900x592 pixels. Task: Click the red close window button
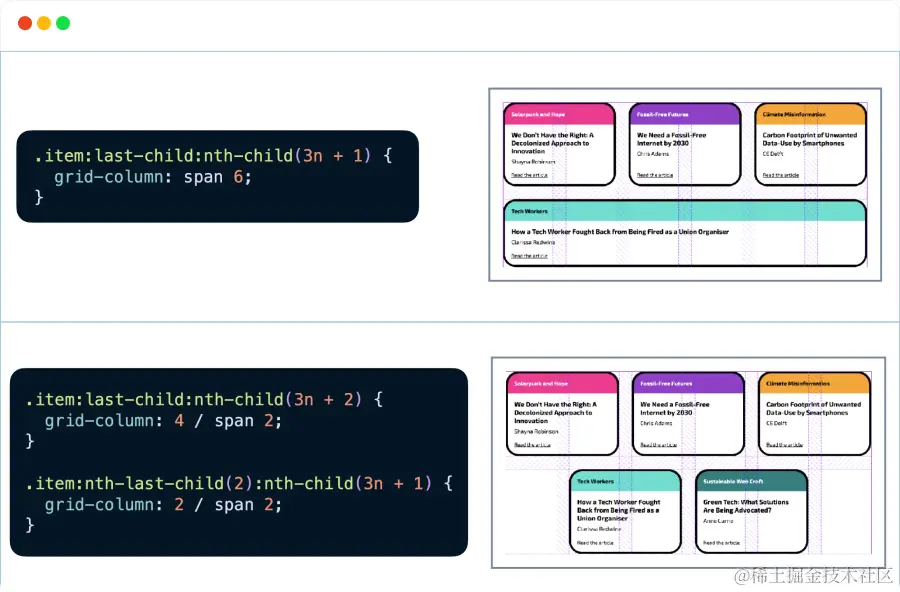[x=25, y=23]
